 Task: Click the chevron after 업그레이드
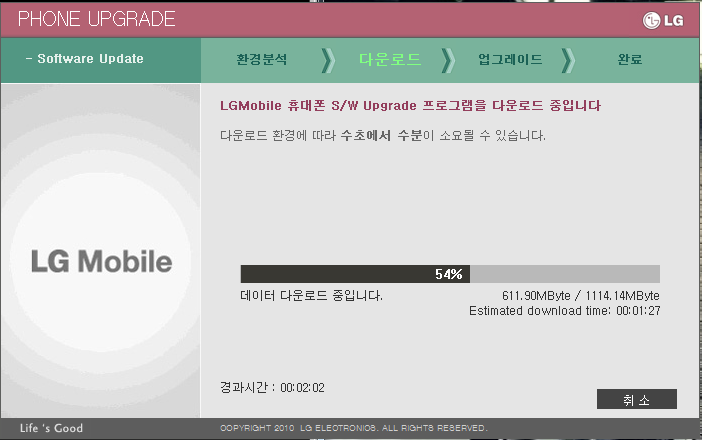pos(568,60)
